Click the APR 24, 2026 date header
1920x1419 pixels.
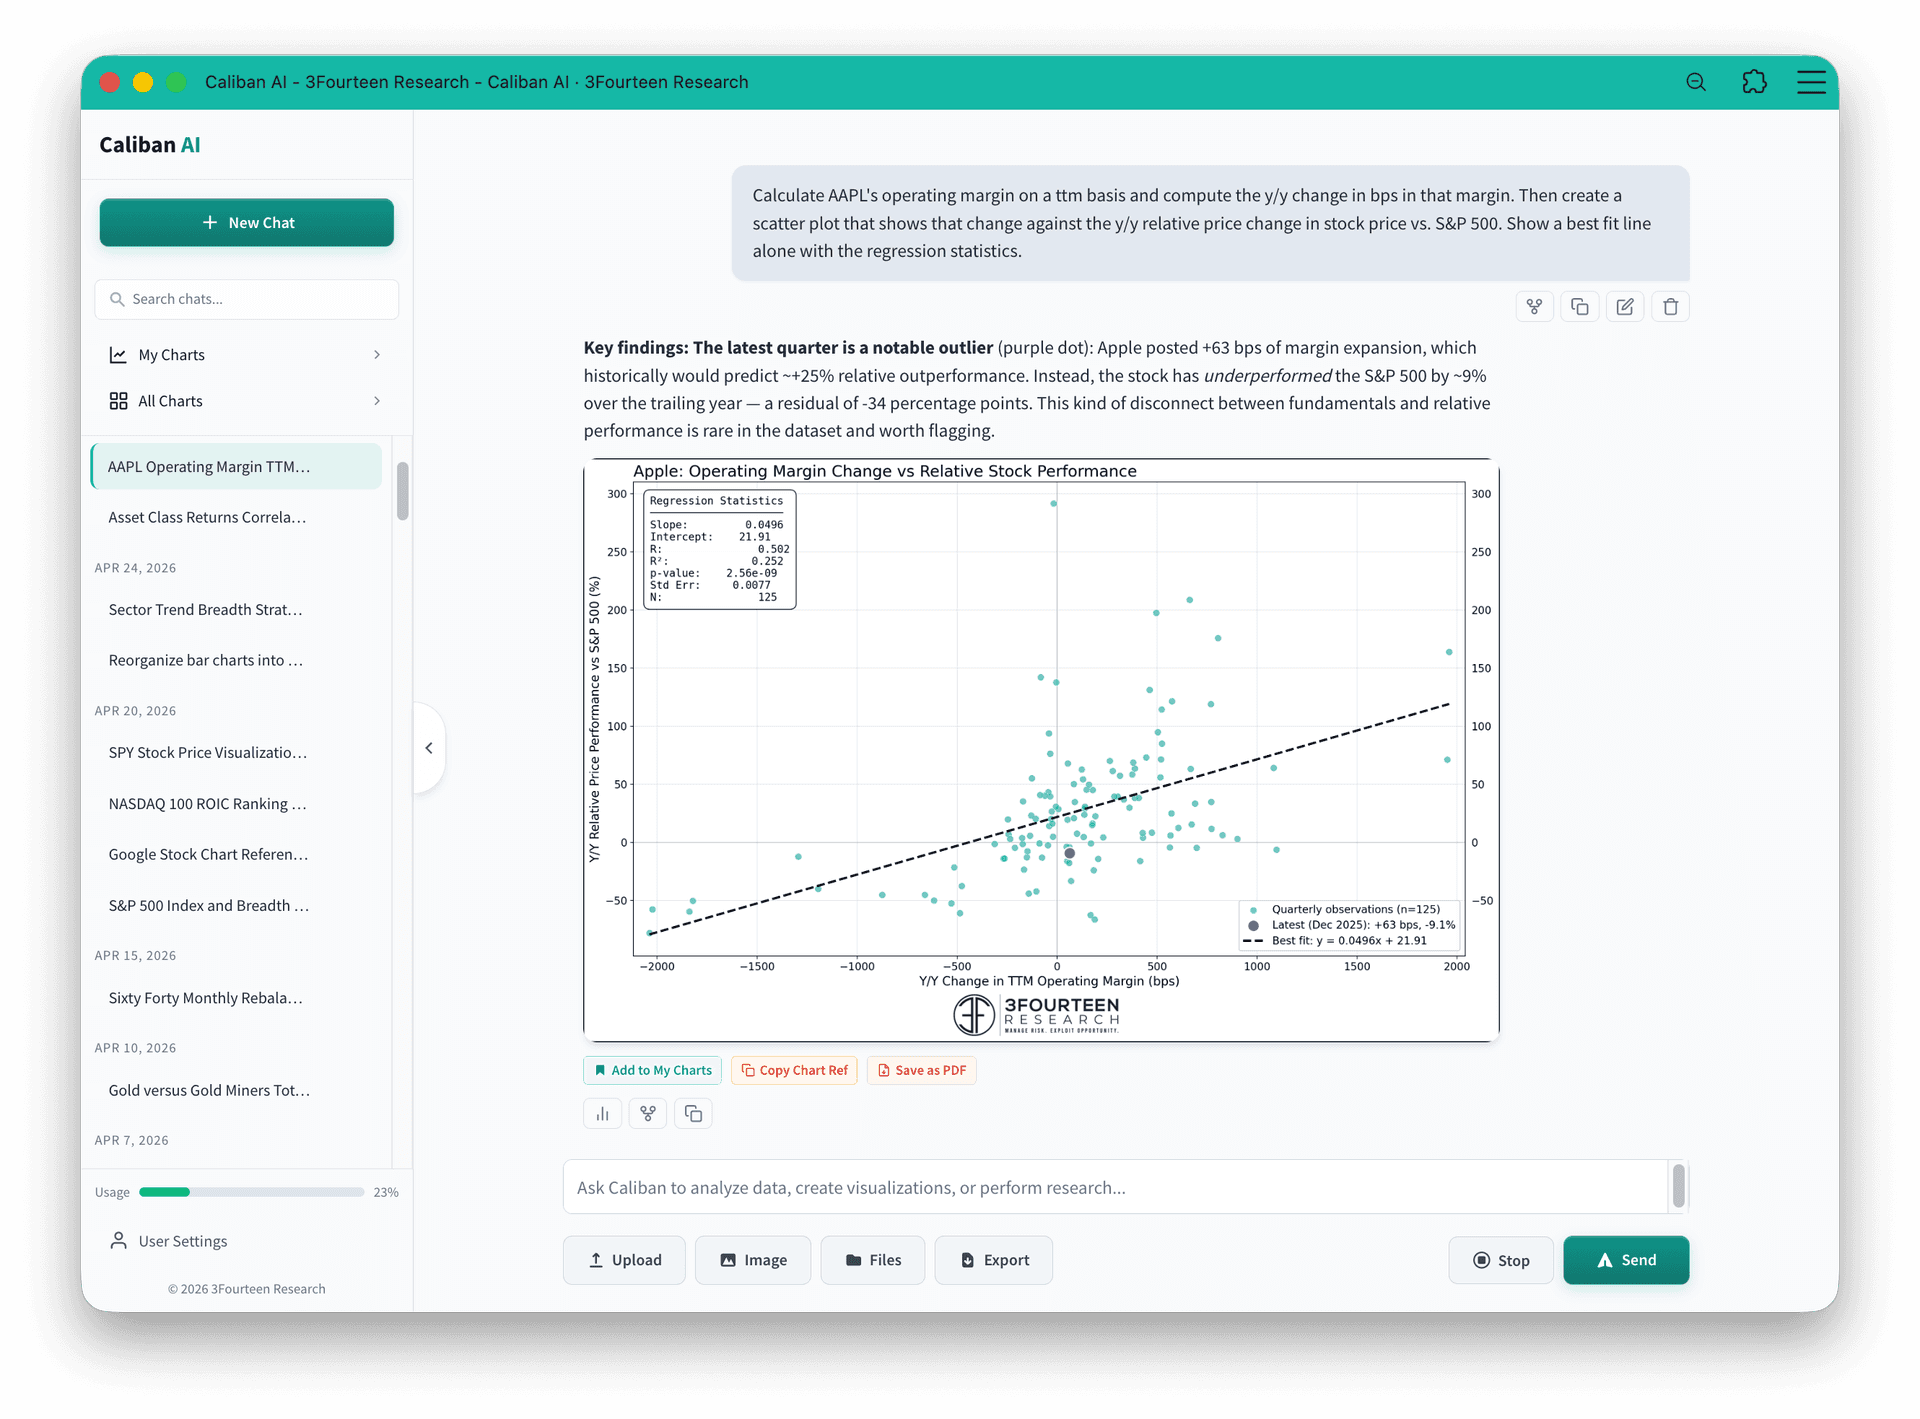point(135,568)
